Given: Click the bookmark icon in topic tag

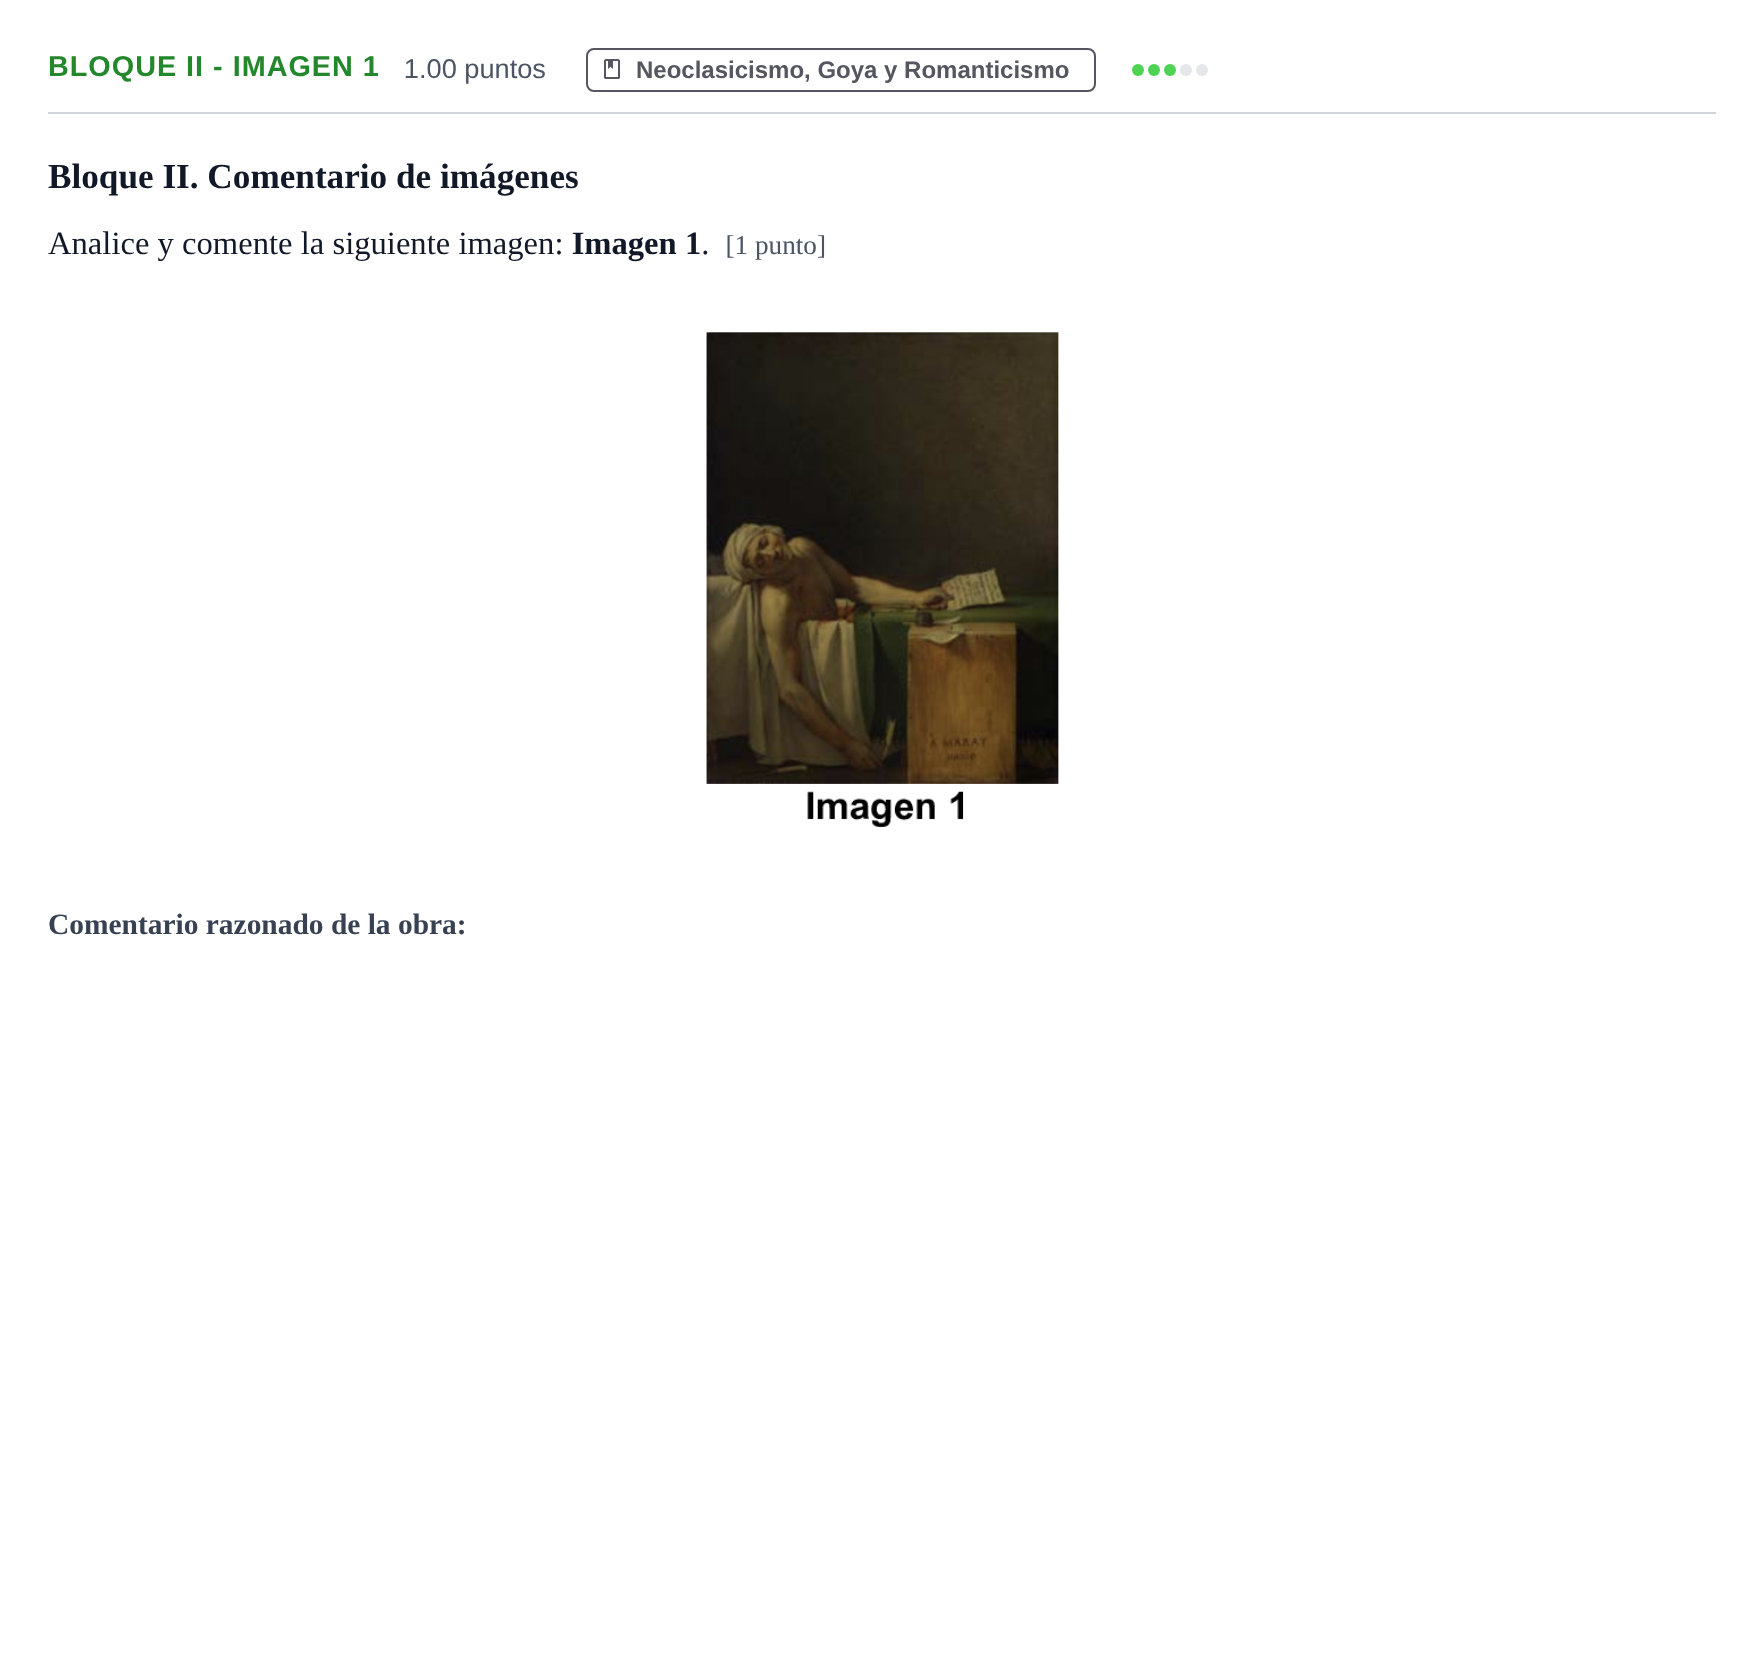Looking at the screenshot, I should click(613, 69).
